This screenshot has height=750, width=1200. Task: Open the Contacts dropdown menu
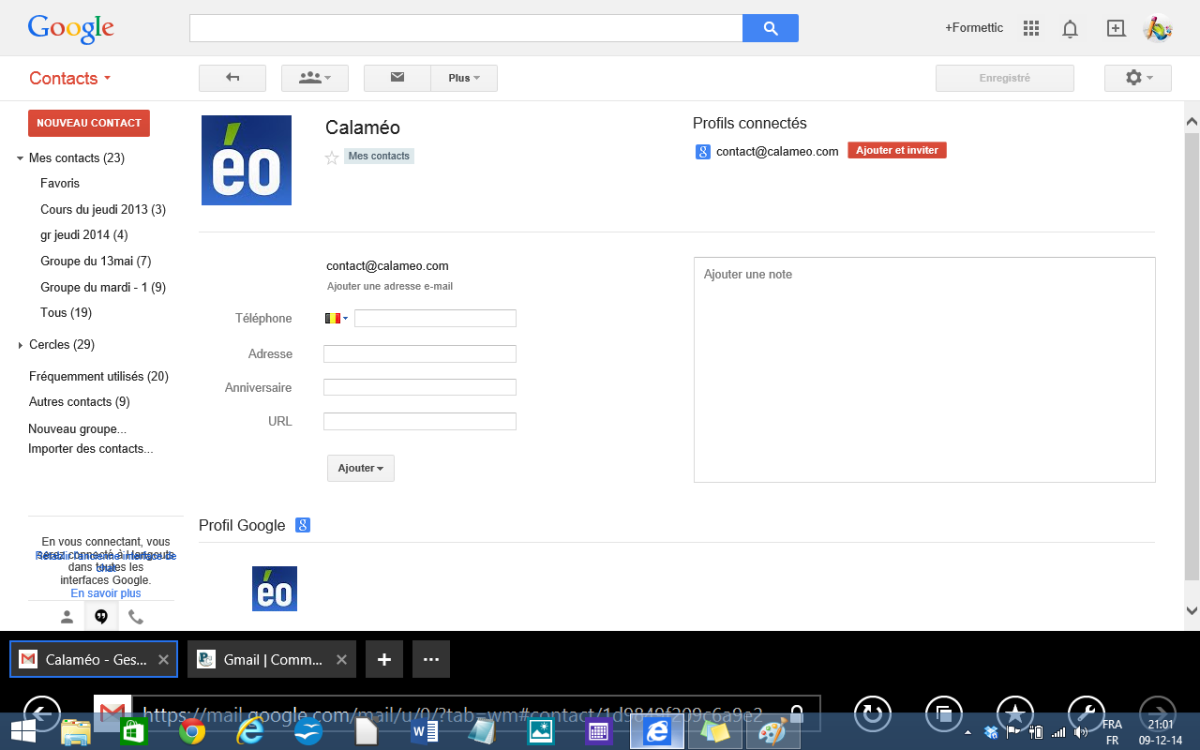[x=70, y=78]
